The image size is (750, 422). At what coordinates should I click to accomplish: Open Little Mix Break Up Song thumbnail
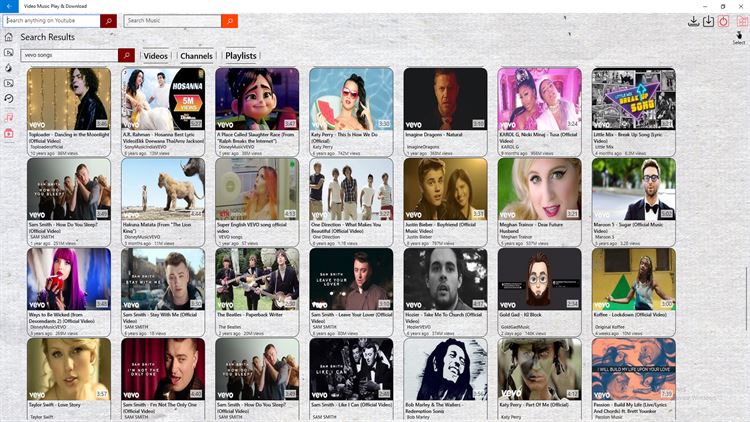(634, 99)
